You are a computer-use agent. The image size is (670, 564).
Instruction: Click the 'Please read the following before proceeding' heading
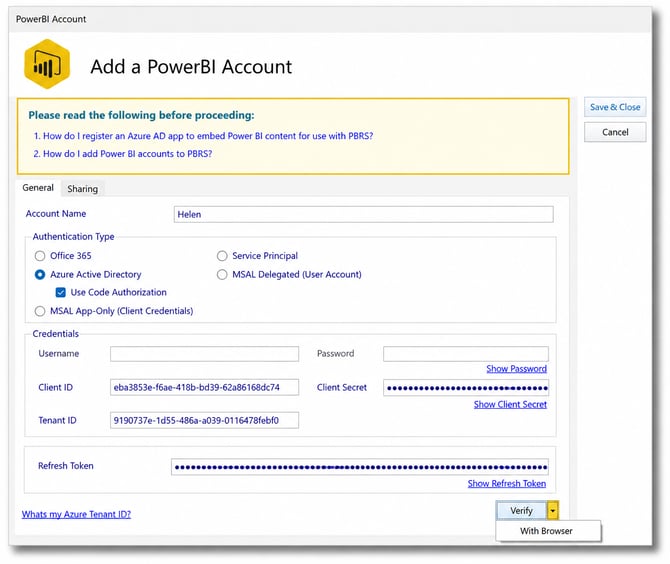(141, 115)
